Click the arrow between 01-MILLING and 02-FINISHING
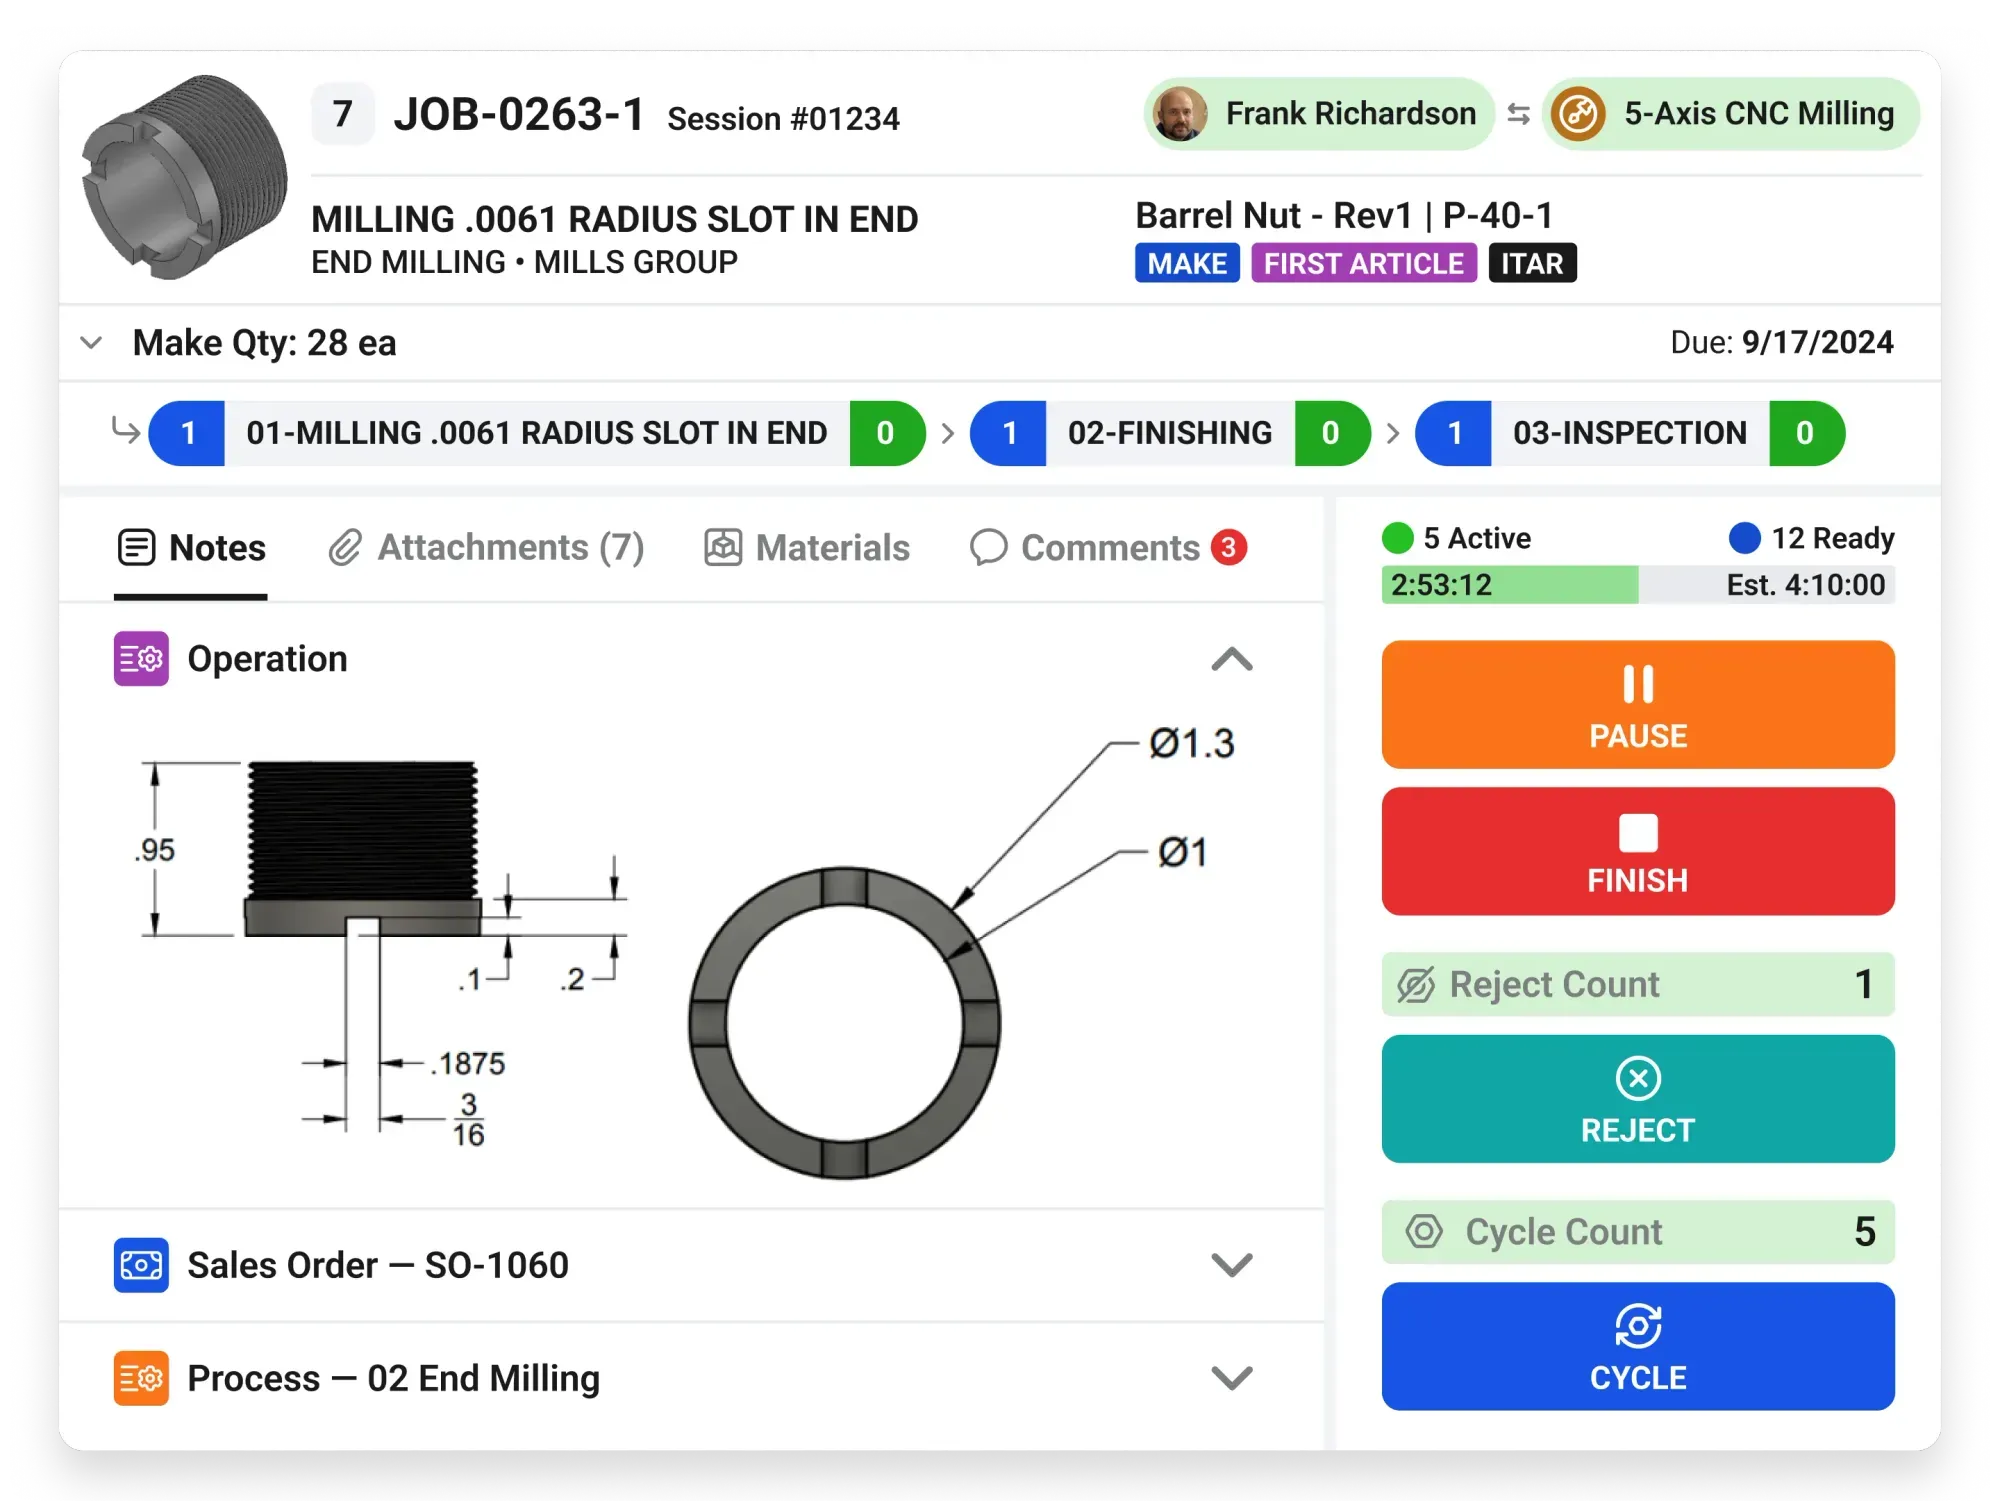The width and height of the screenshot is (2000, 1501). click(x=948, y=433)
